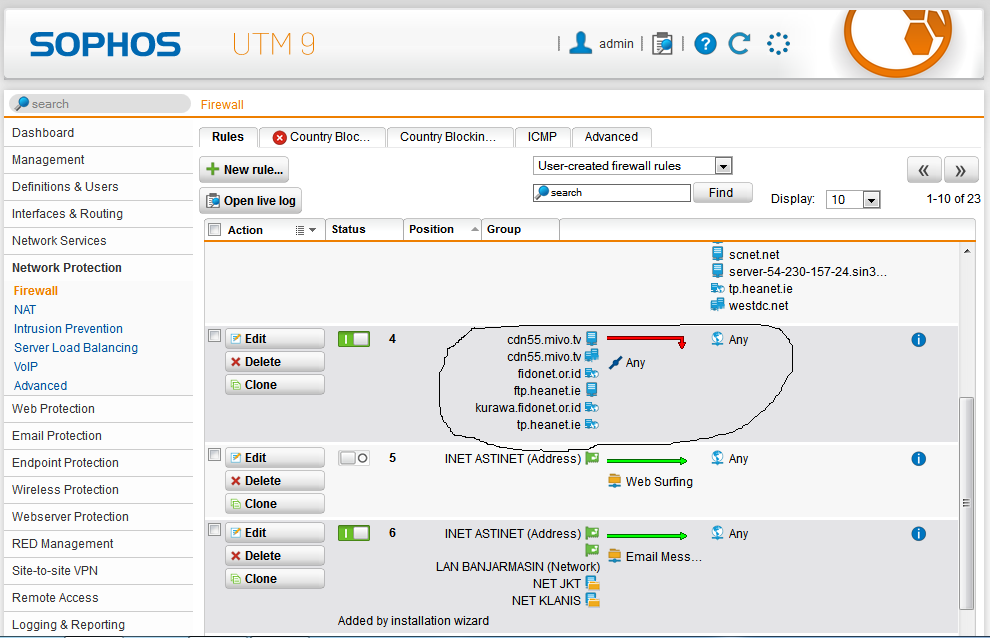This screenshot has width=990, height=638.
Task: Go to the next page of rules
Action: pos(960,170)
